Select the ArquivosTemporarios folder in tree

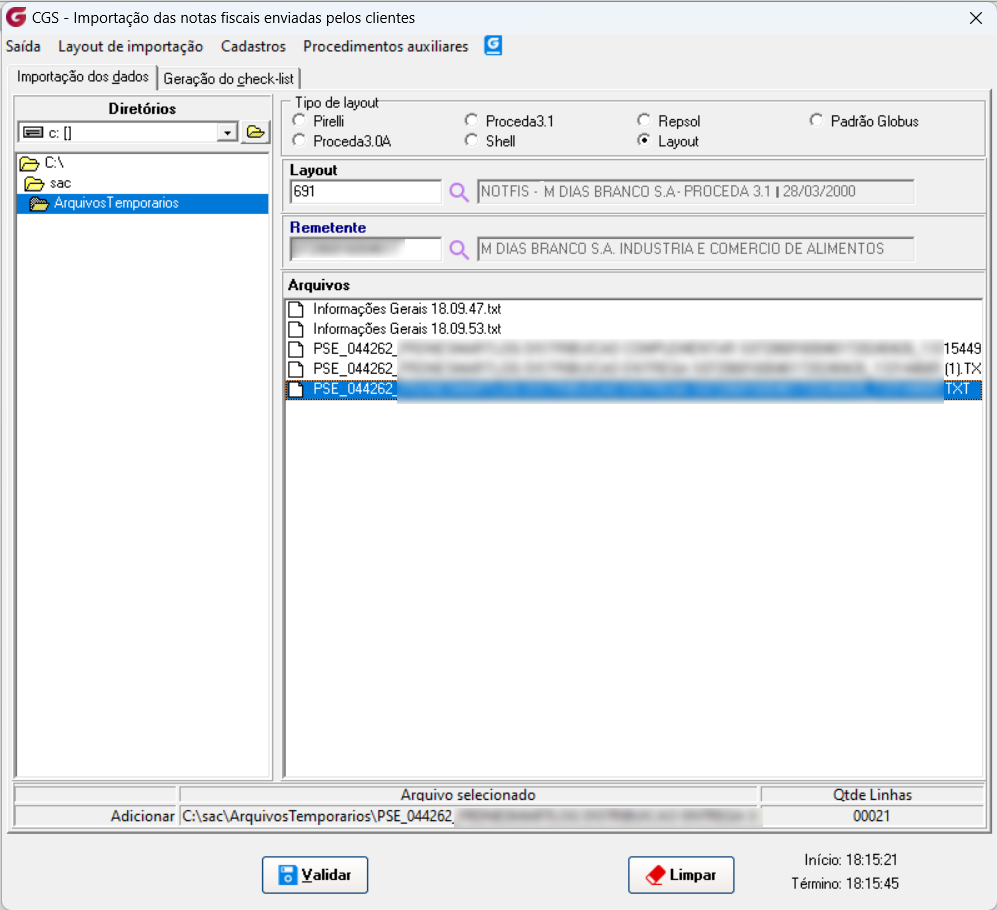point(142,203)
